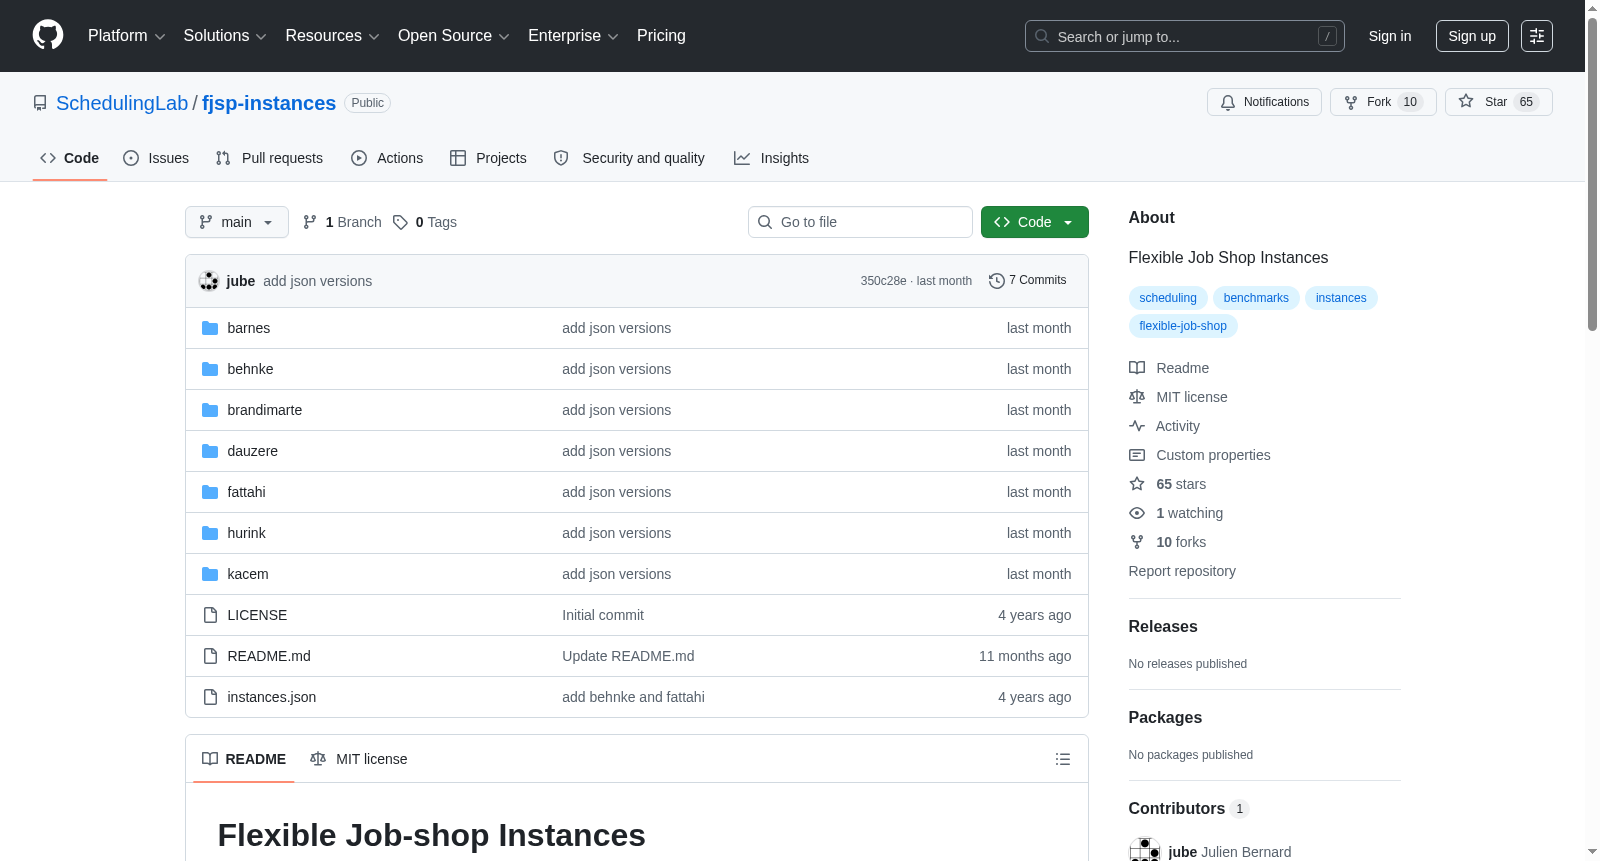This screenshot has width=1600, height=861.
Task: Click the branch icon beside 1 Branch
Action: coord(310,222)
